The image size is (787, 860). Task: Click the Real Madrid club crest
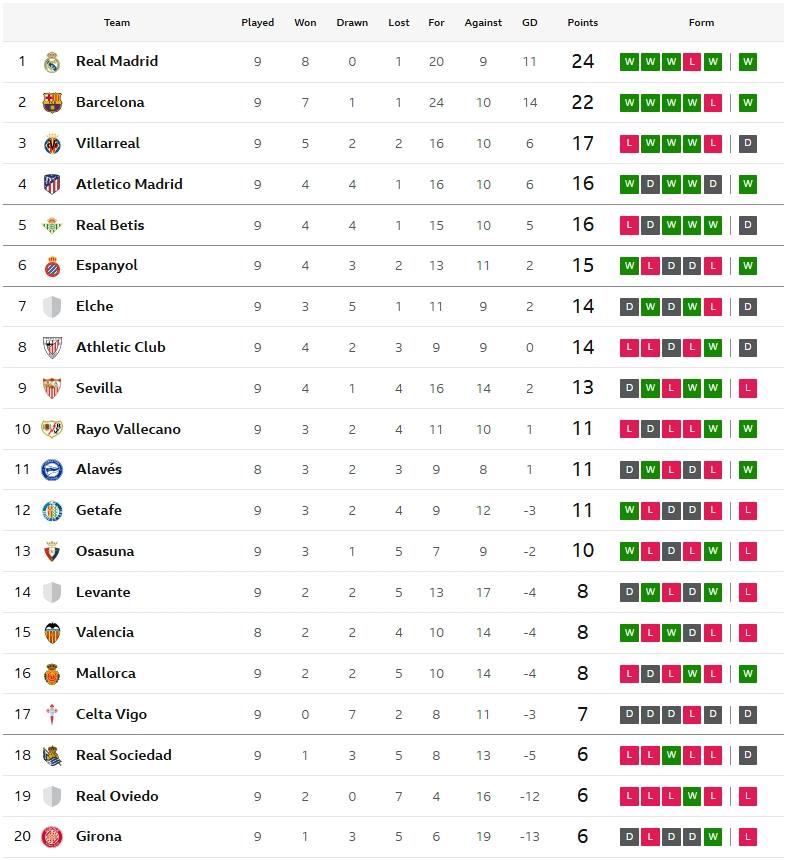click(x=52, y=62)
